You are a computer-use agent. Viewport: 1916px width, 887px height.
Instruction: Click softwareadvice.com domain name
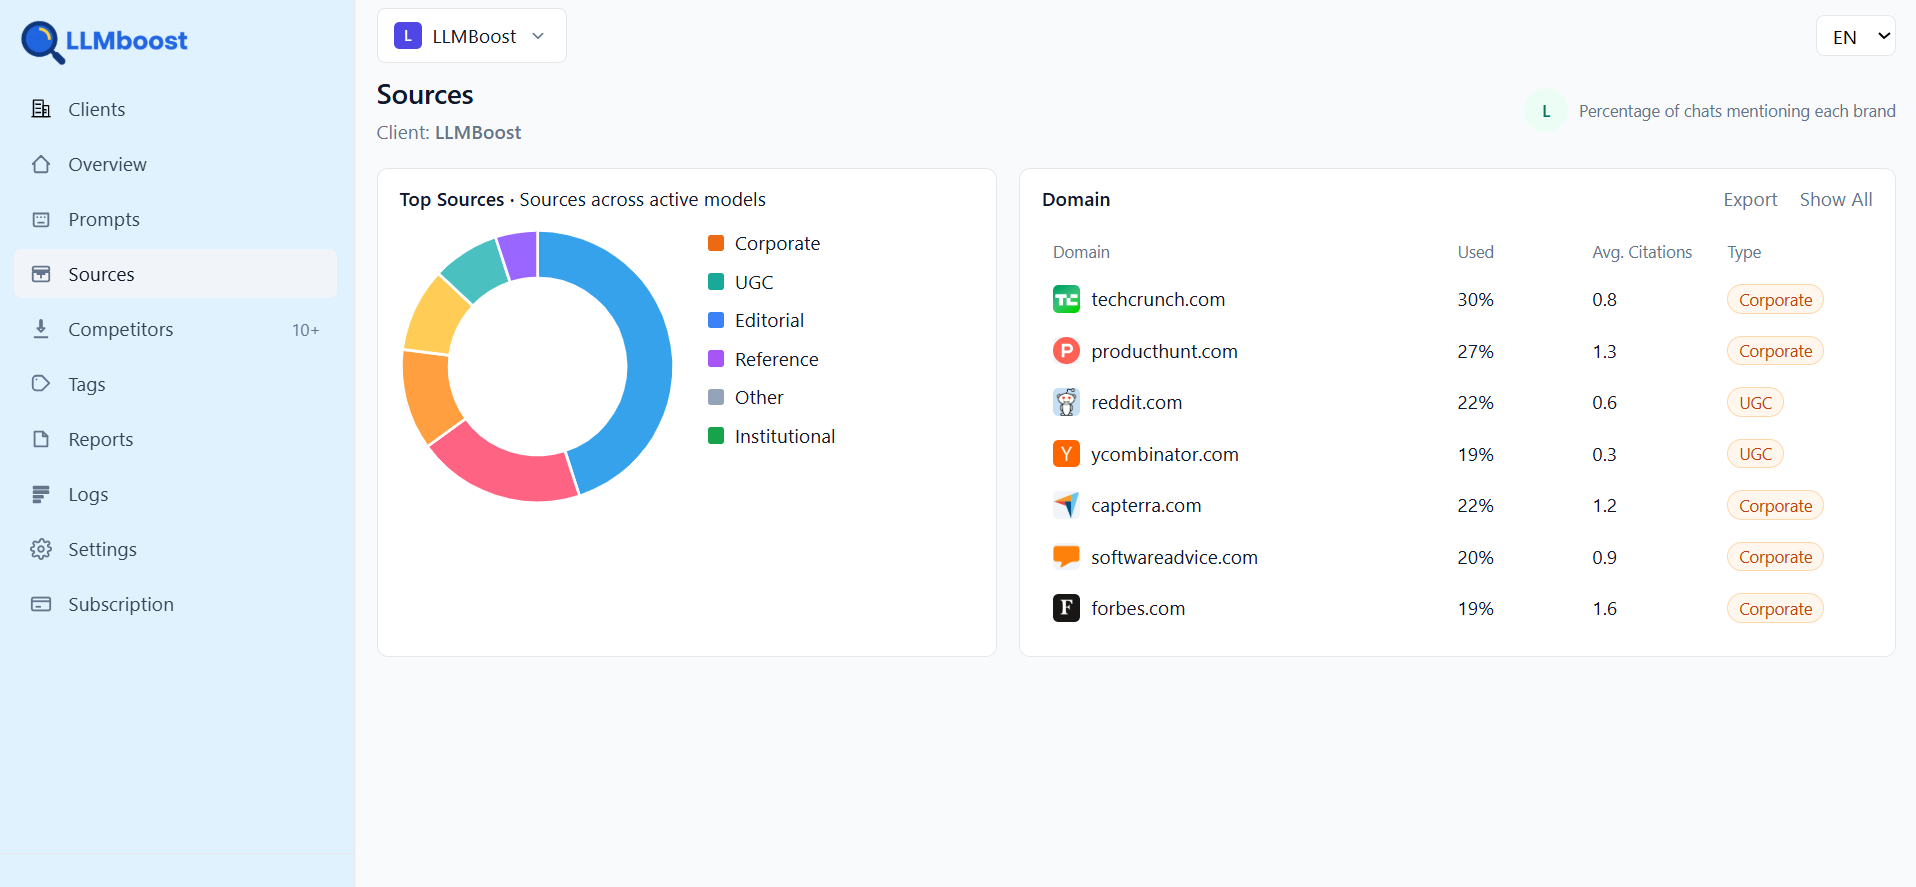click(1174, 557)
